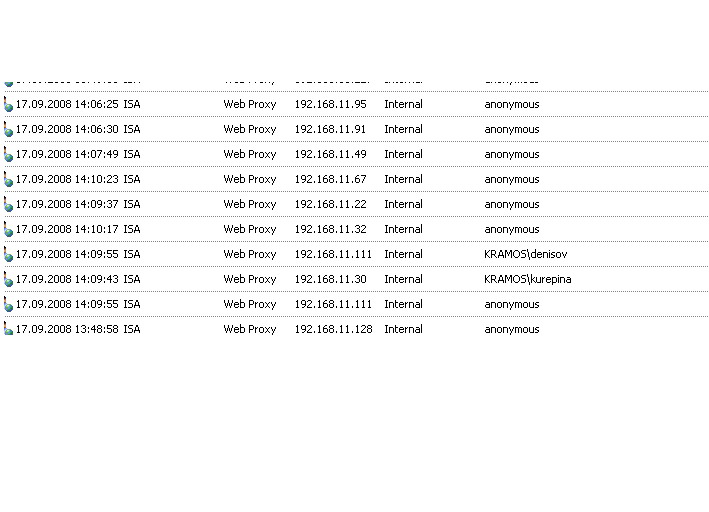This screenshot has width=709, height=512.
Task: Click Web Proxy in the 192.168.11.67 row
Action: click(x=250, y=179)
